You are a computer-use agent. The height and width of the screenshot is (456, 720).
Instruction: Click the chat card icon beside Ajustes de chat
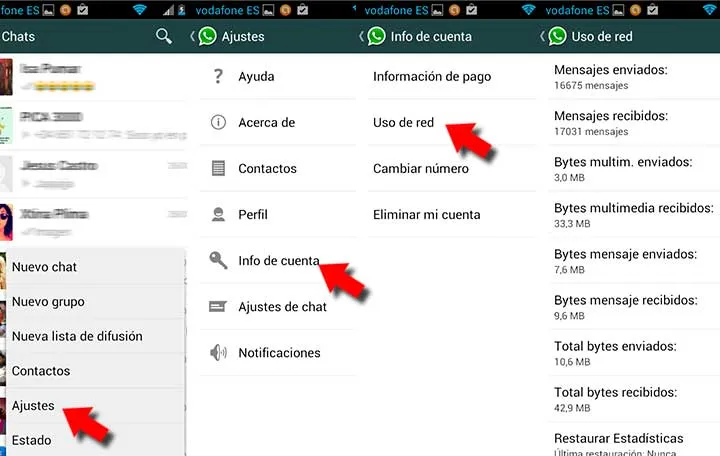coord(218,306)
